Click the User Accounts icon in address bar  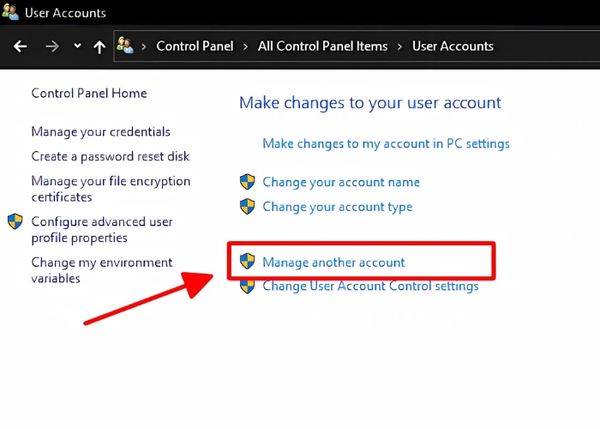pyautogui.click(x=126, y=46)
